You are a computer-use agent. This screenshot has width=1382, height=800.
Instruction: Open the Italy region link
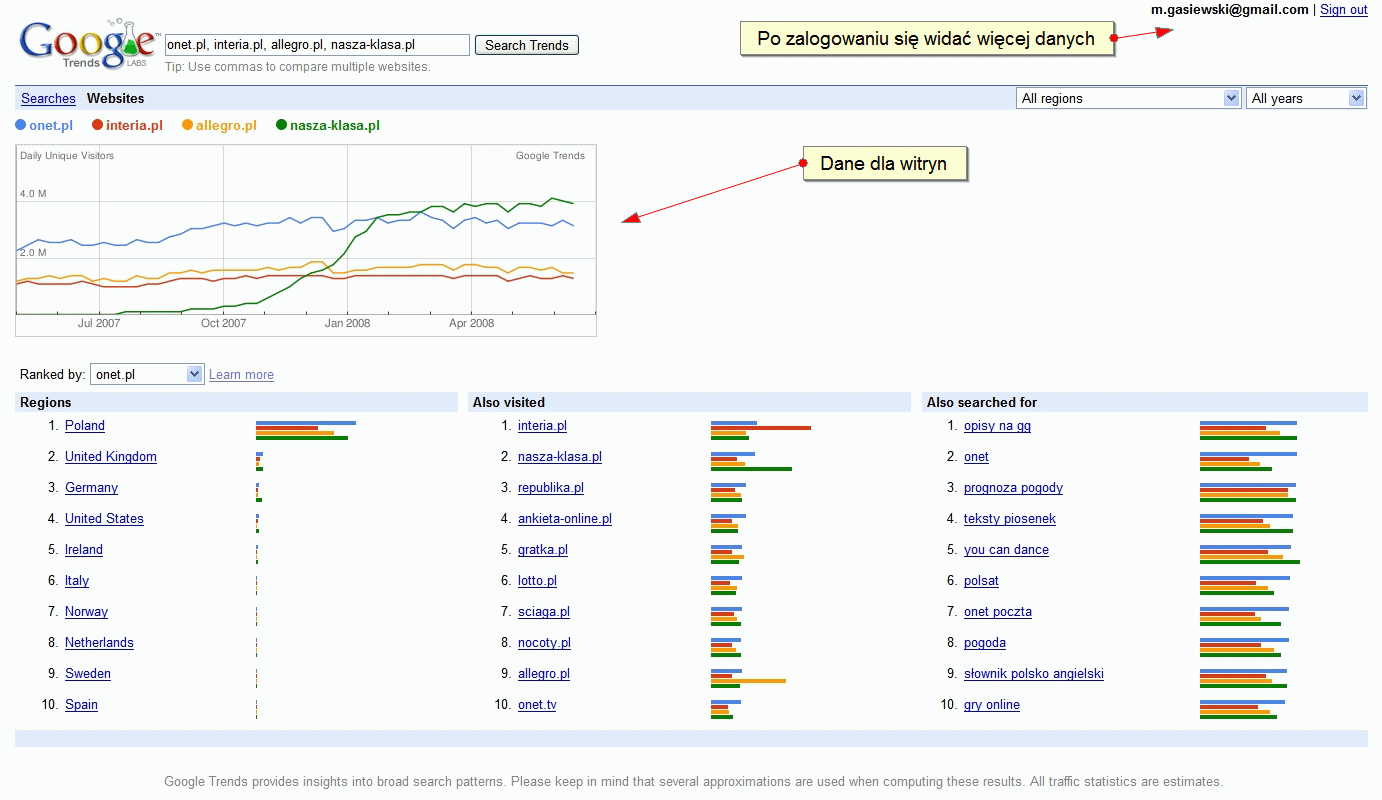click(x=77, y=580)
